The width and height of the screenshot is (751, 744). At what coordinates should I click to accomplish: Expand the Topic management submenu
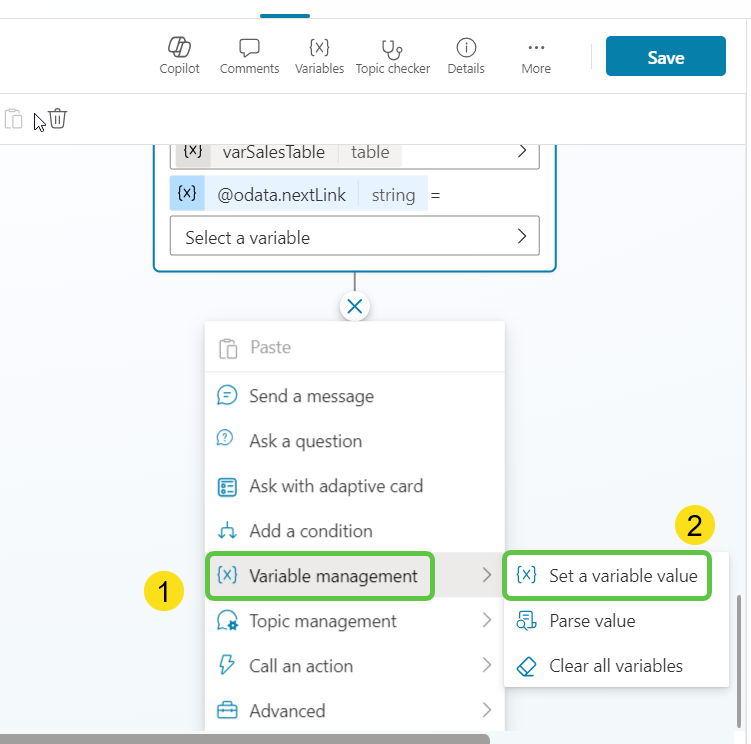tap(354, 621)
